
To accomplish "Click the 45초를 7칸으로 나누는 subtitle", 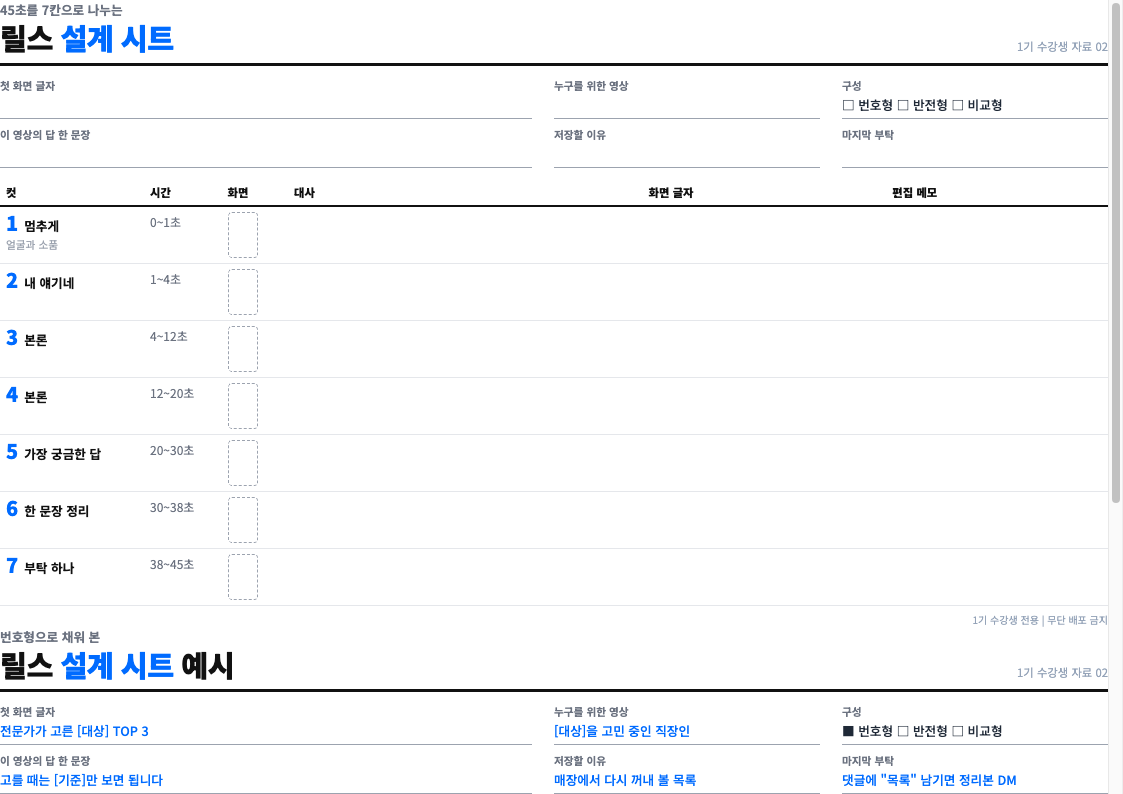I will [x=61, y=10].
